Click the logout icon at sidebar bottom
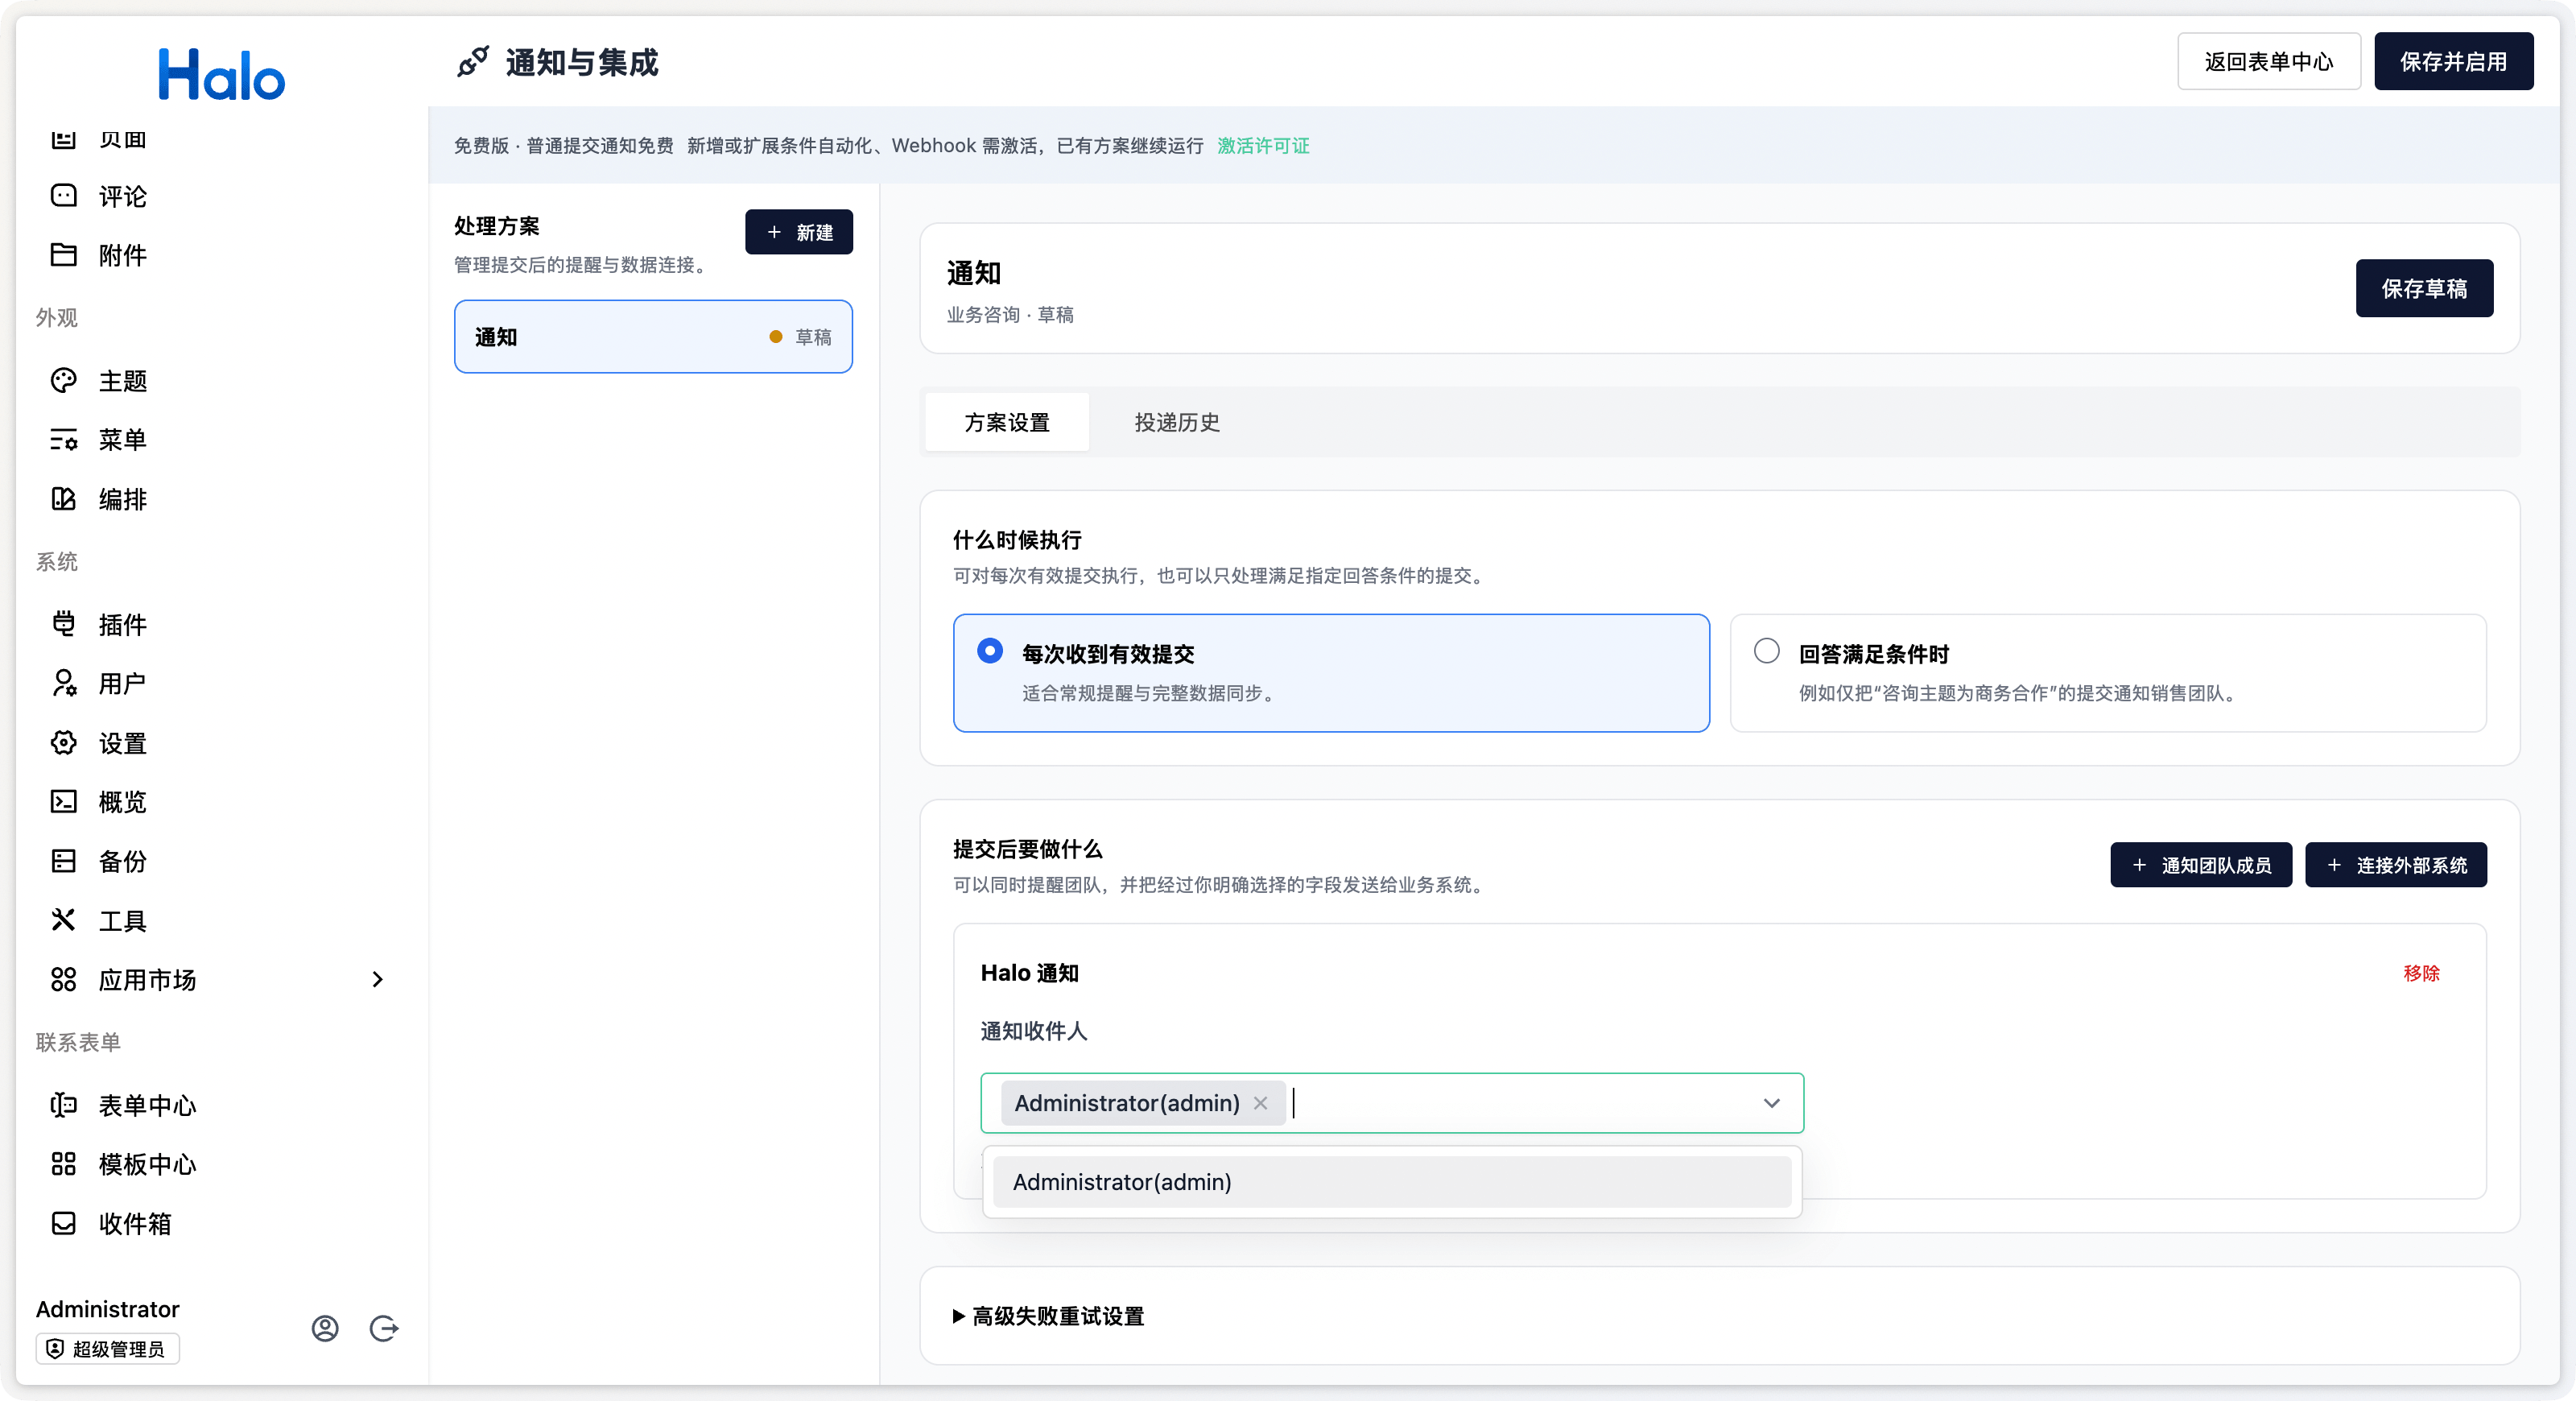The width and height of the screenshot is (2576, 1401). click(x=384, y=1328)
